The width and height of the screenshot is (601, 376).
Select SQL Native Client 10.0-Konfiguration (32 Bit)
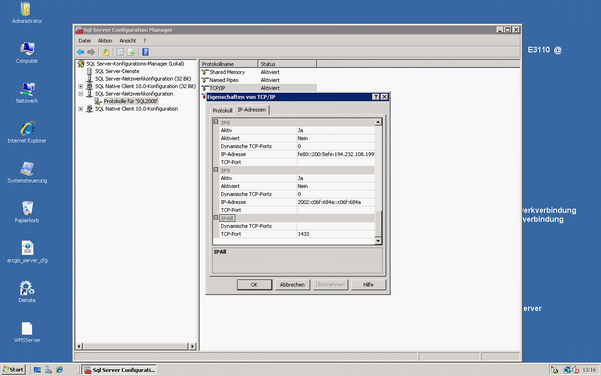[x=145, y=86]
